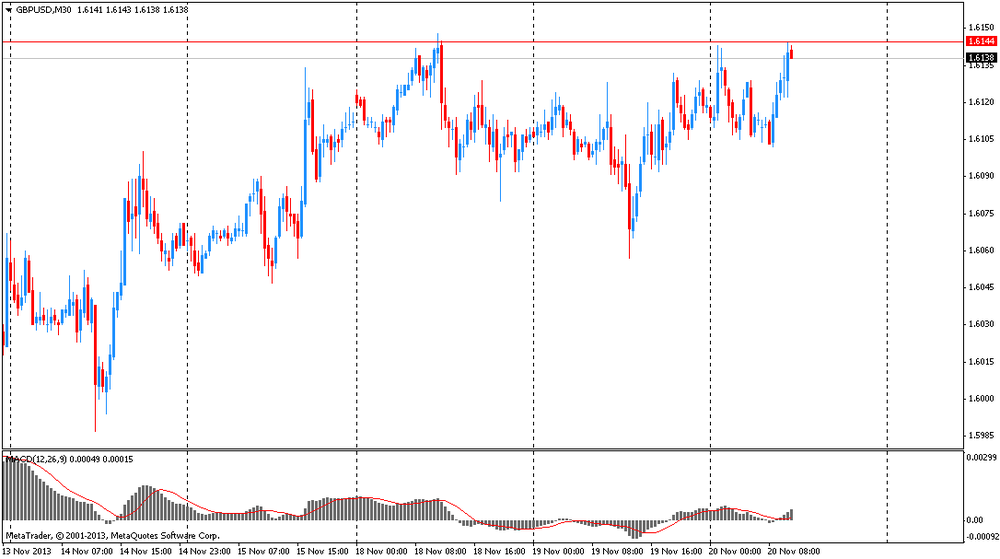The height and width of the screenshot is (559, 1000).
Task: Click the 13 Nov 2013 date label
Action: pyautogui.click(x=28, y=550)
